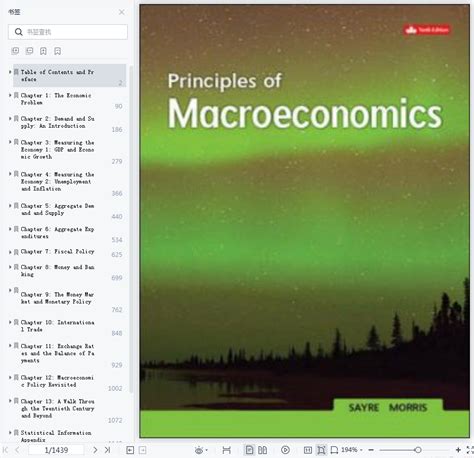The height and width of the screenshot is (458, 474).
Task: Enter fullscreen mode icon
Action: coord(470,450)
